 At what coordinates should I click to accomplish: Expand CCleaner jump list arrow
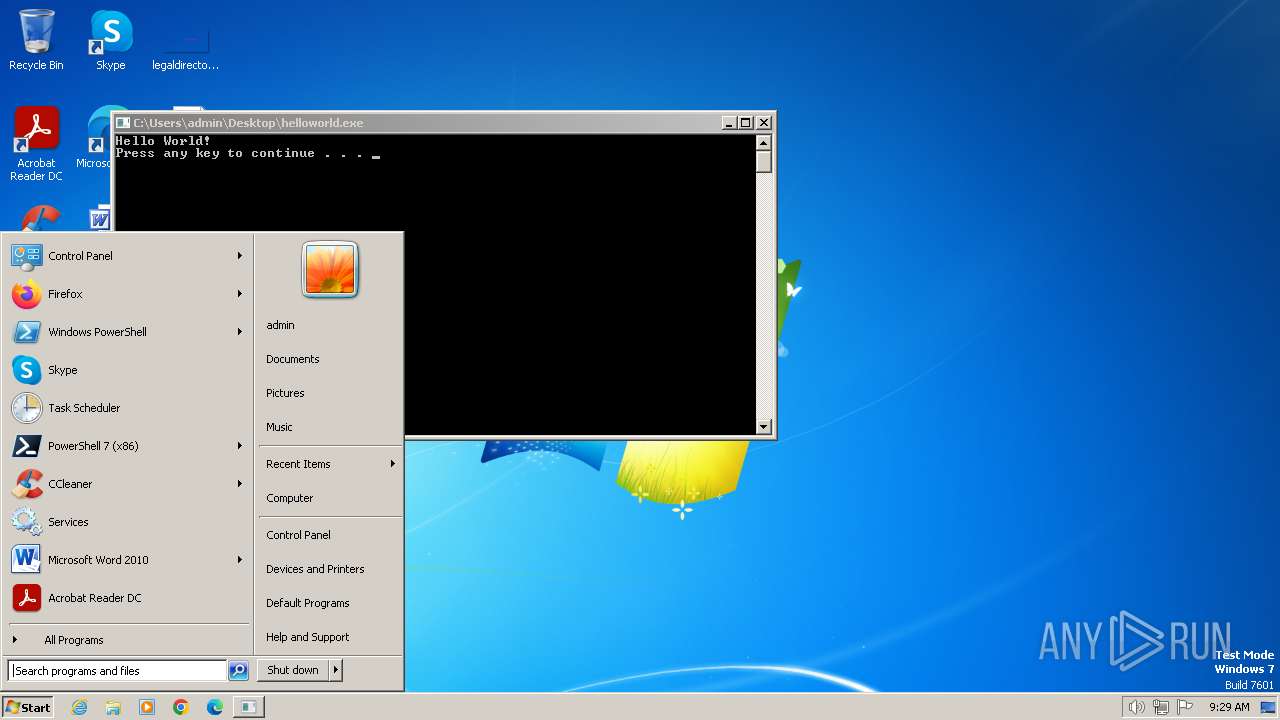240,484
